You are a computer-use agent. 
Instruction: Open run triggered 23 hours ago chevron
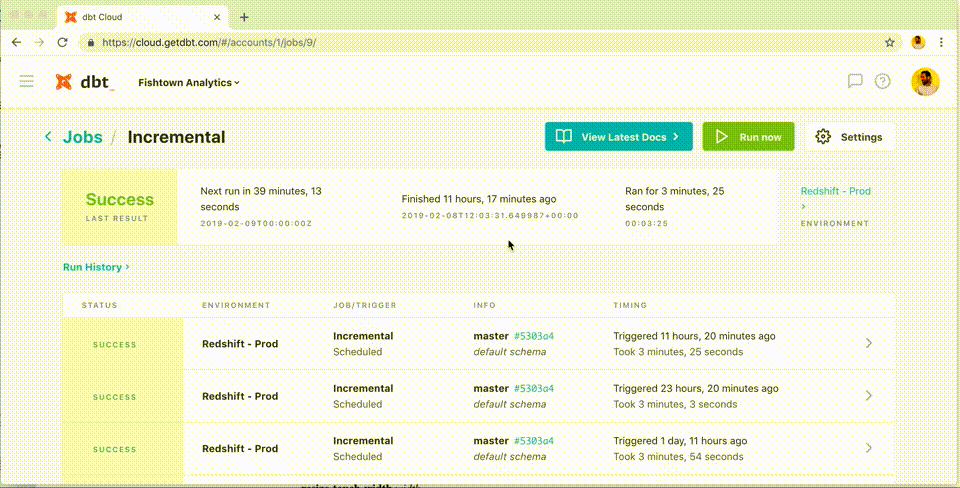(869, 396)
